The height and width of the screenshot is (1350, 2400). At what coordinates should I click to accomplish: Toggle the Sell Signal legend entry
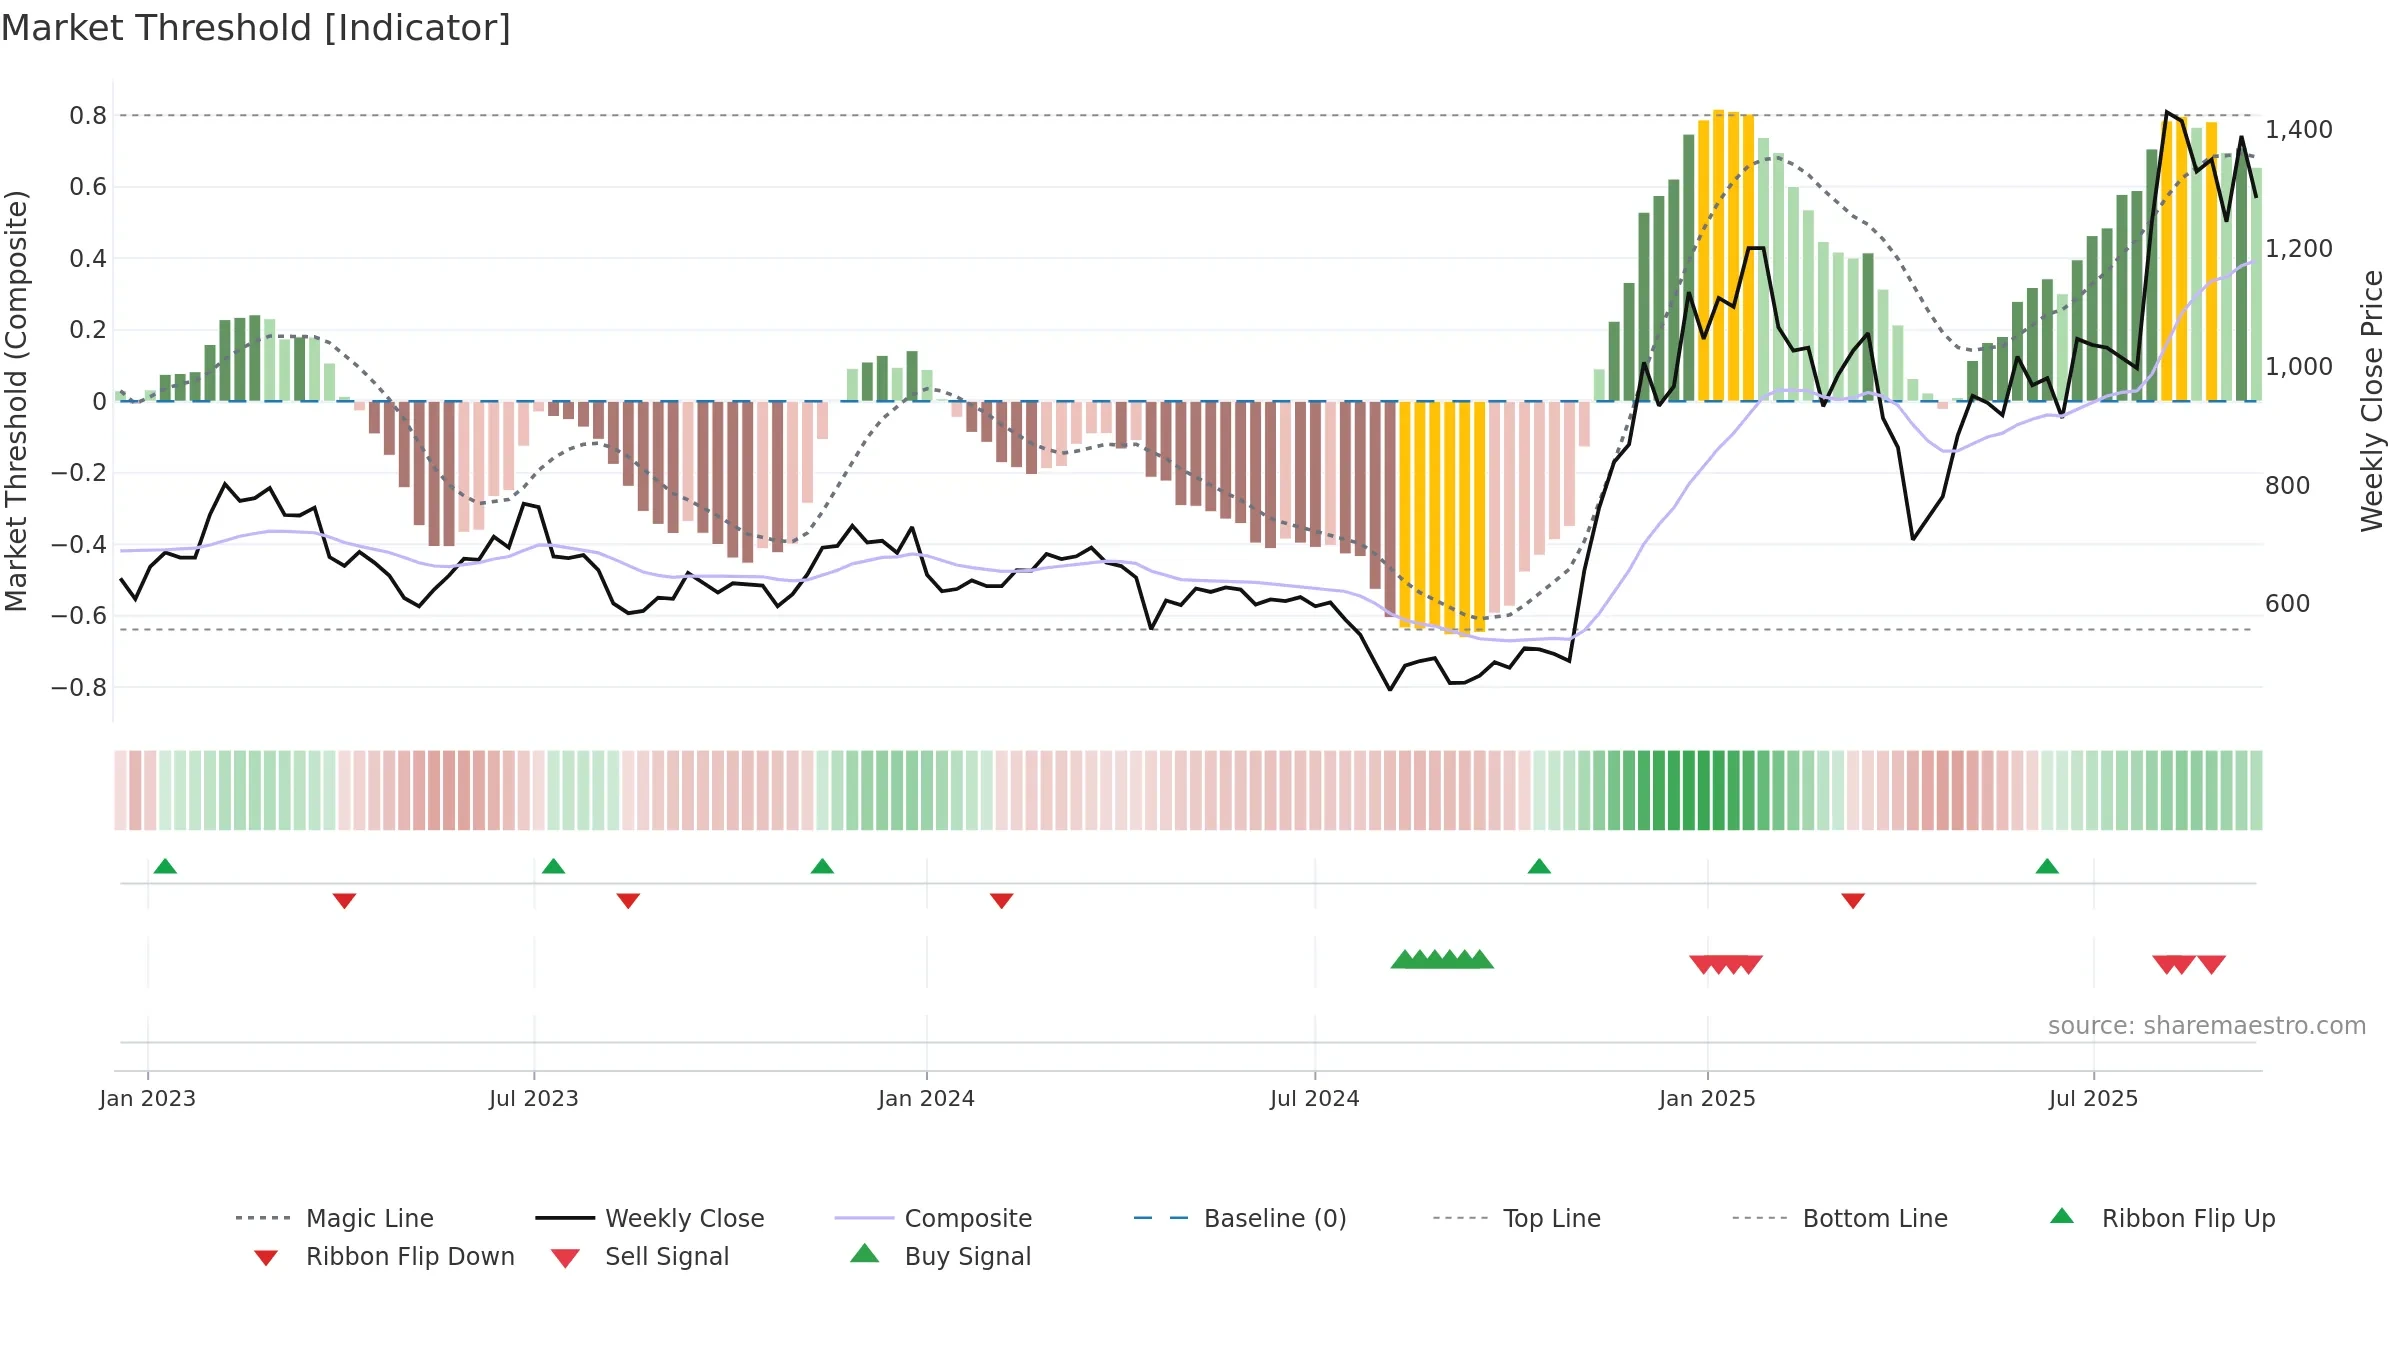coord(640,1256)
